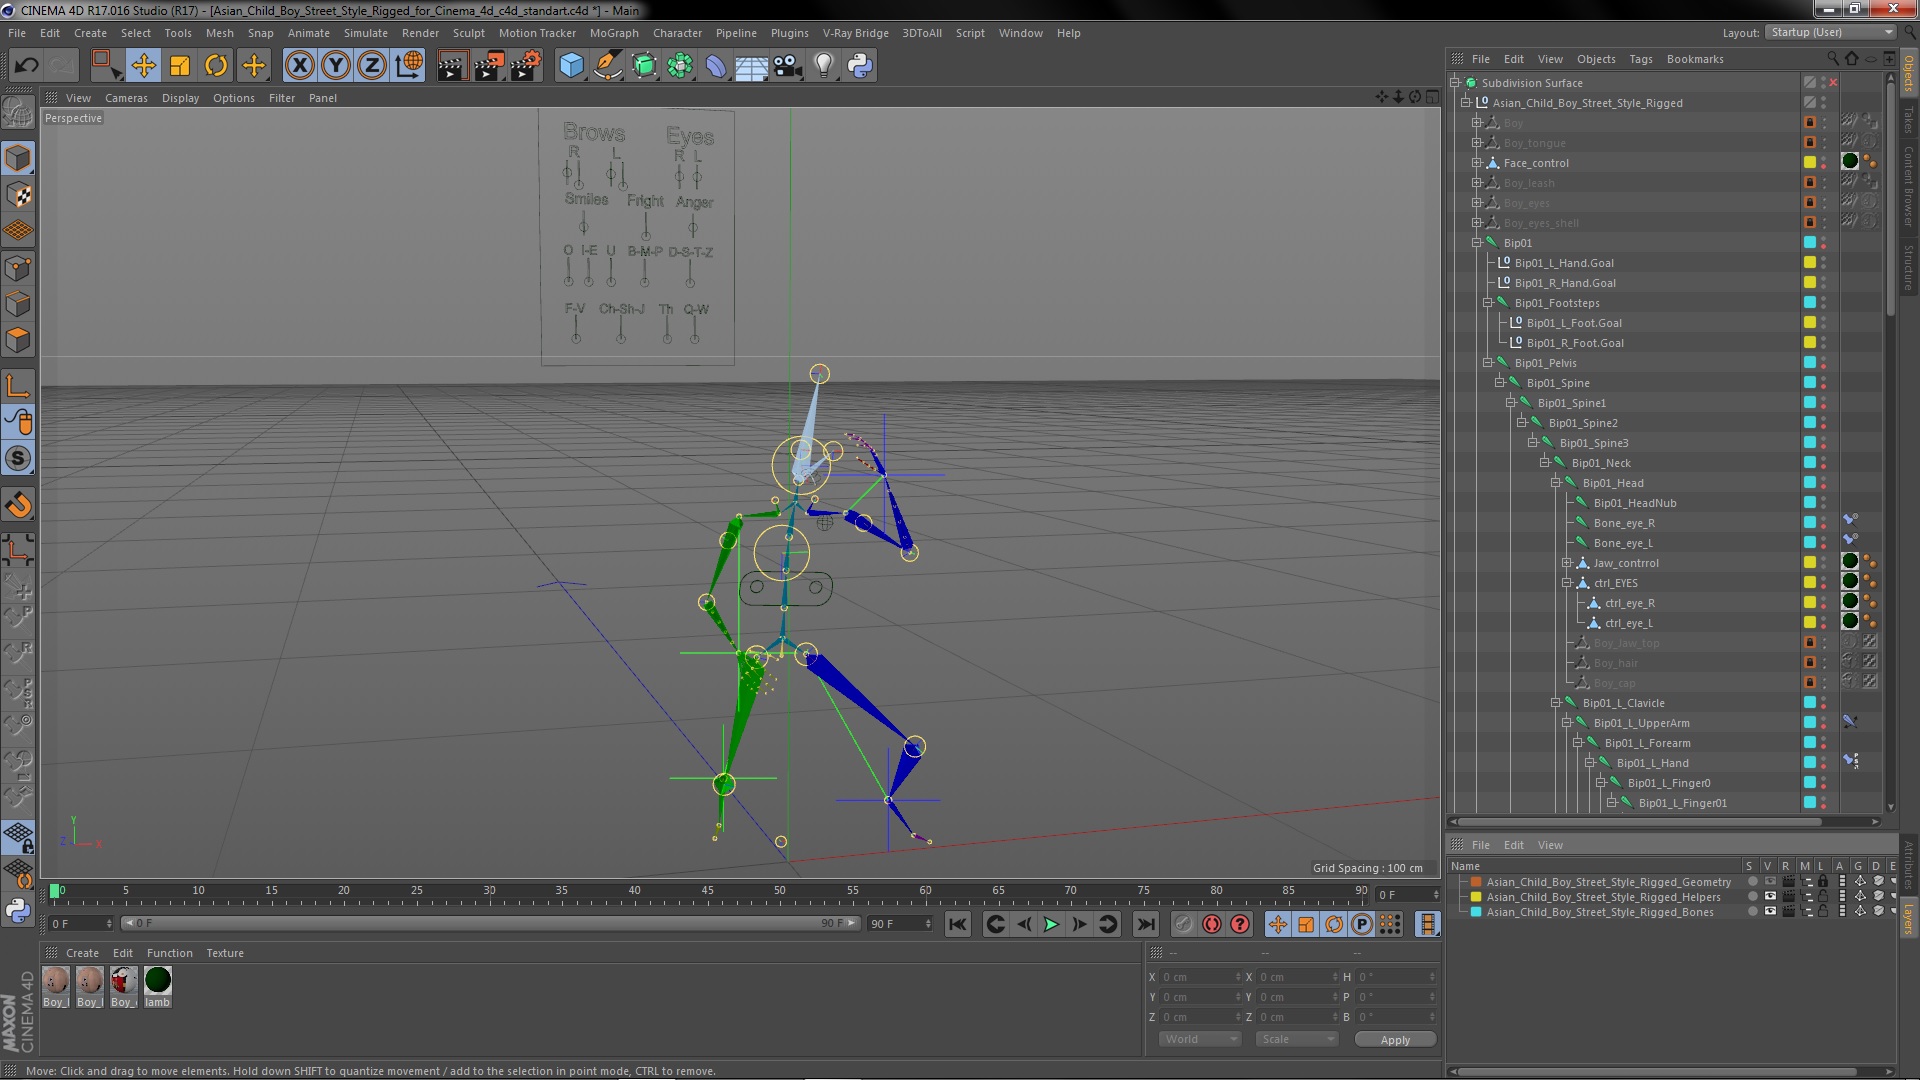Collapse the Bip01_Head node
This screenshot has width=1920, height=1080.
(1555, 483)
